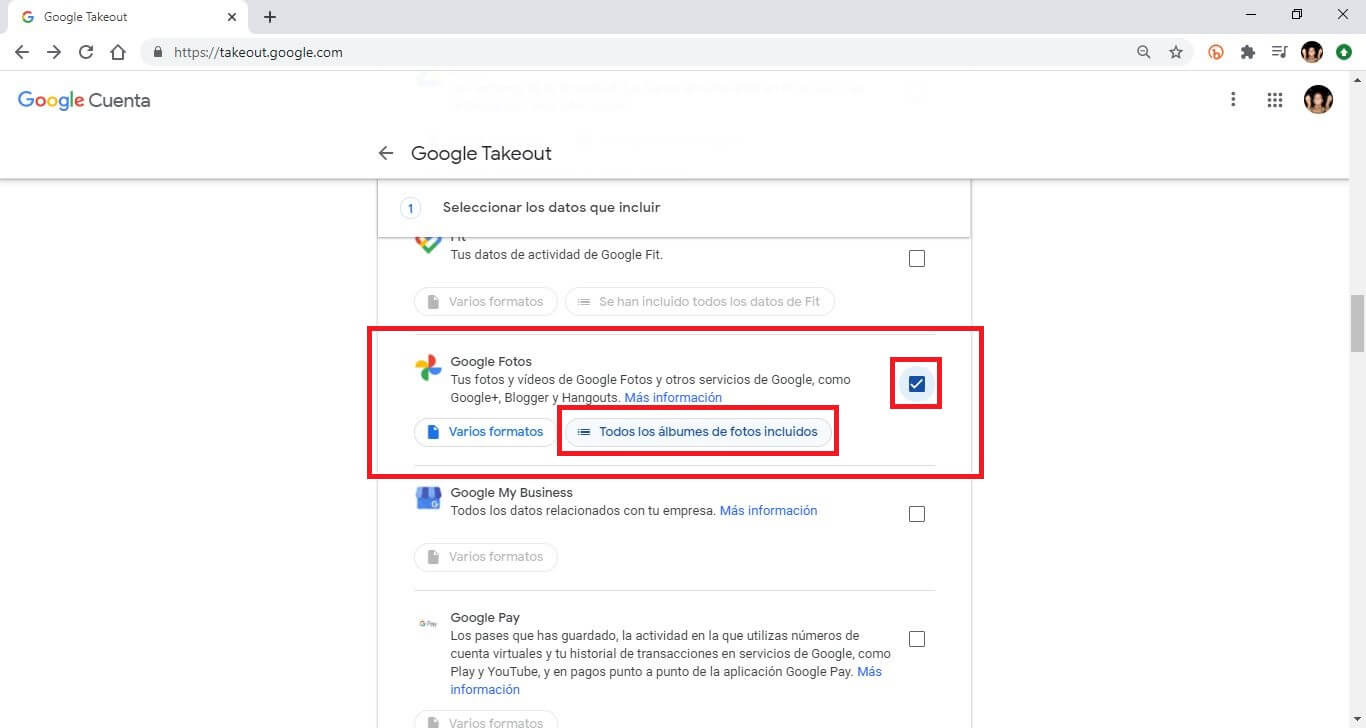Open the media control playlist icon
The image size is (1366, 728).
point(1279,52)
